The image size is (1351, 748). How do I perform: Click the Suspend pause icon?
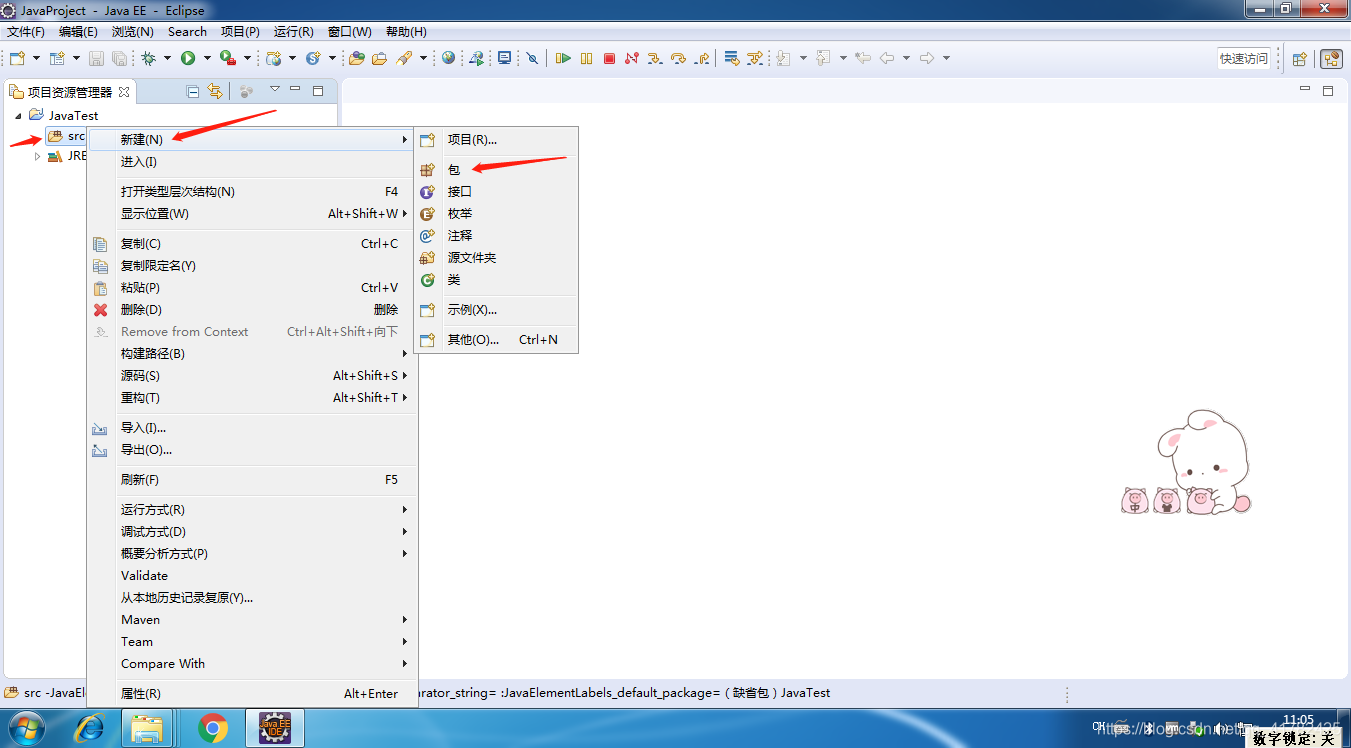(x=586, y=58)
